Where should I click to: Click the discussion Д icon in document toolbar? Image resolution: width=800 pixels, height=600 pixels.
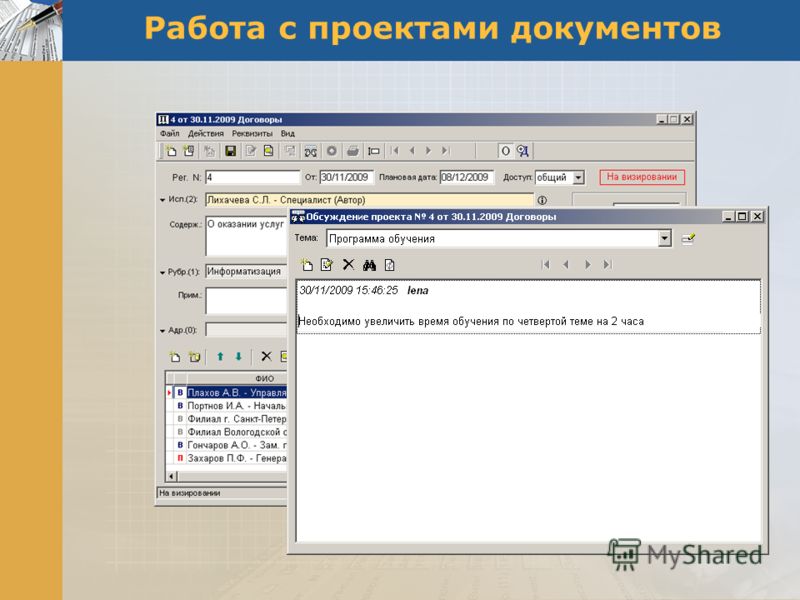(523, 151)
